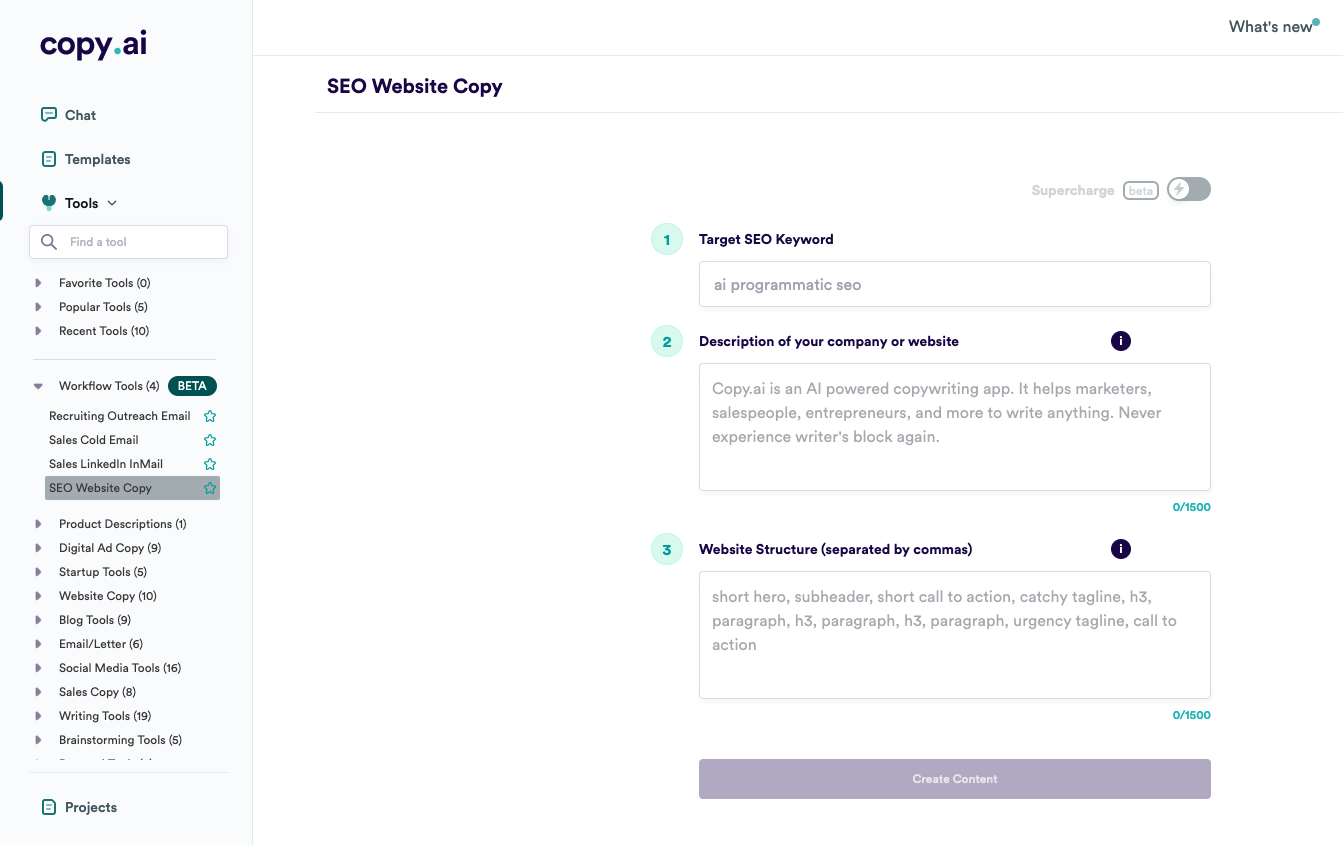The width and height of the screenshot is (1343, 845).
Task: Click the Chat speech bubble icon
Action: (x=48, y=115)
